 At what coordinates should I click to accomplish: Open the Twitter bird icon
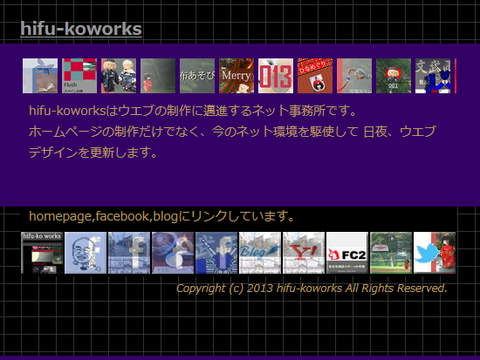click(x=435, y=253)
